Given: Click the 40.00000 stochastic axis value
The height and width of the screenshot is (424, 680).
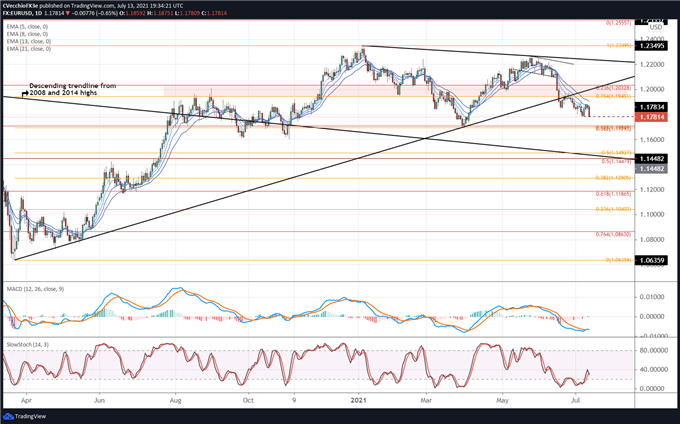Looking at the screenshot, I should point(653,370).
